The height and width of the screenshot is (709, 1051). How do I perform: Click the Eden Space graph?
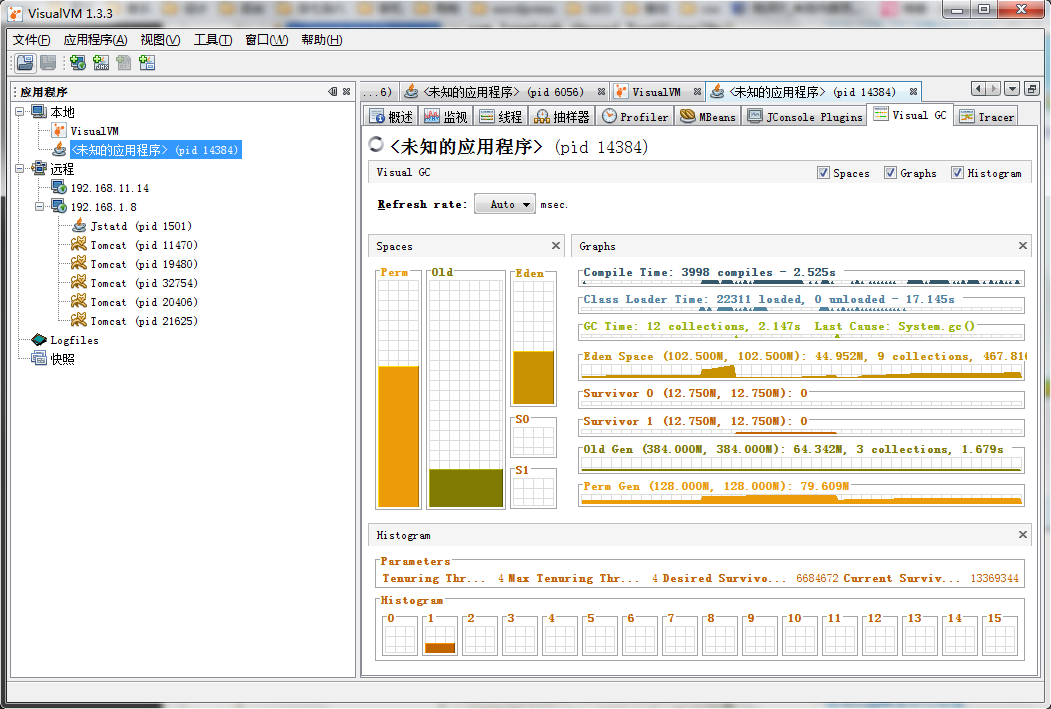801,371
